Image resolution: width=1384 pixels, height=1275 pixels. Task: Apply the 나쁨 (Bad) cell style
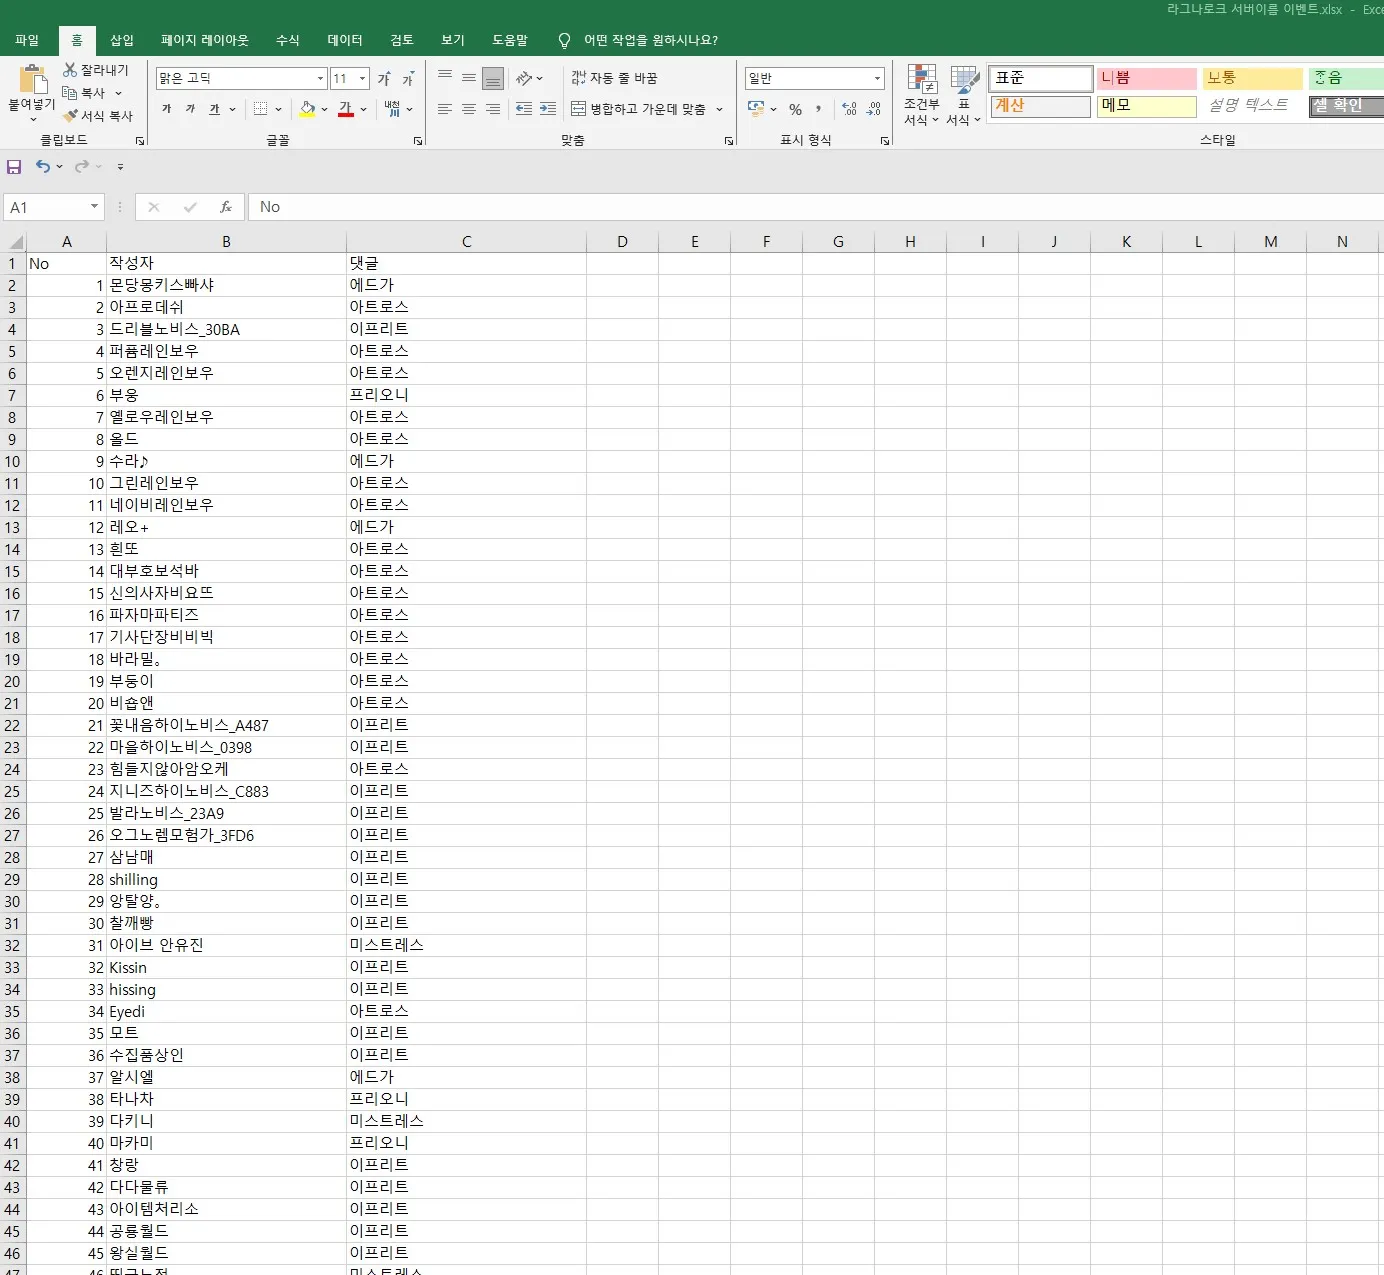1146,78
